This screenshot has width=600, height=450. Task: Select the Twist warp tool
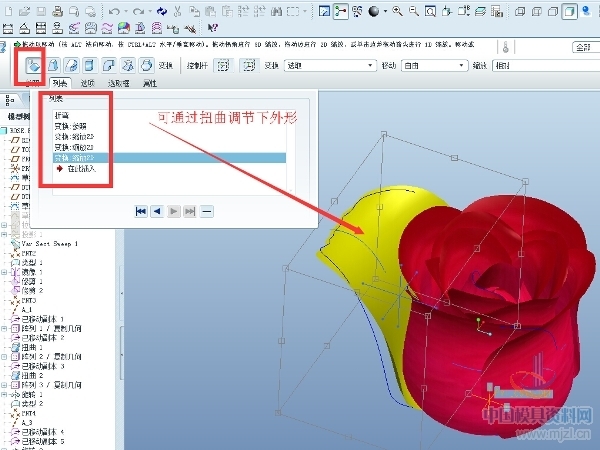(x=127, y=65)
